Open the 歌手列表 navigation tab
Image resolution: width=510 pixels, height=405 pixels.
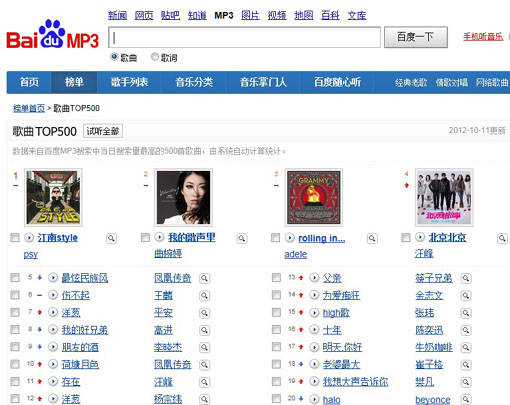(x=129, y=82)
